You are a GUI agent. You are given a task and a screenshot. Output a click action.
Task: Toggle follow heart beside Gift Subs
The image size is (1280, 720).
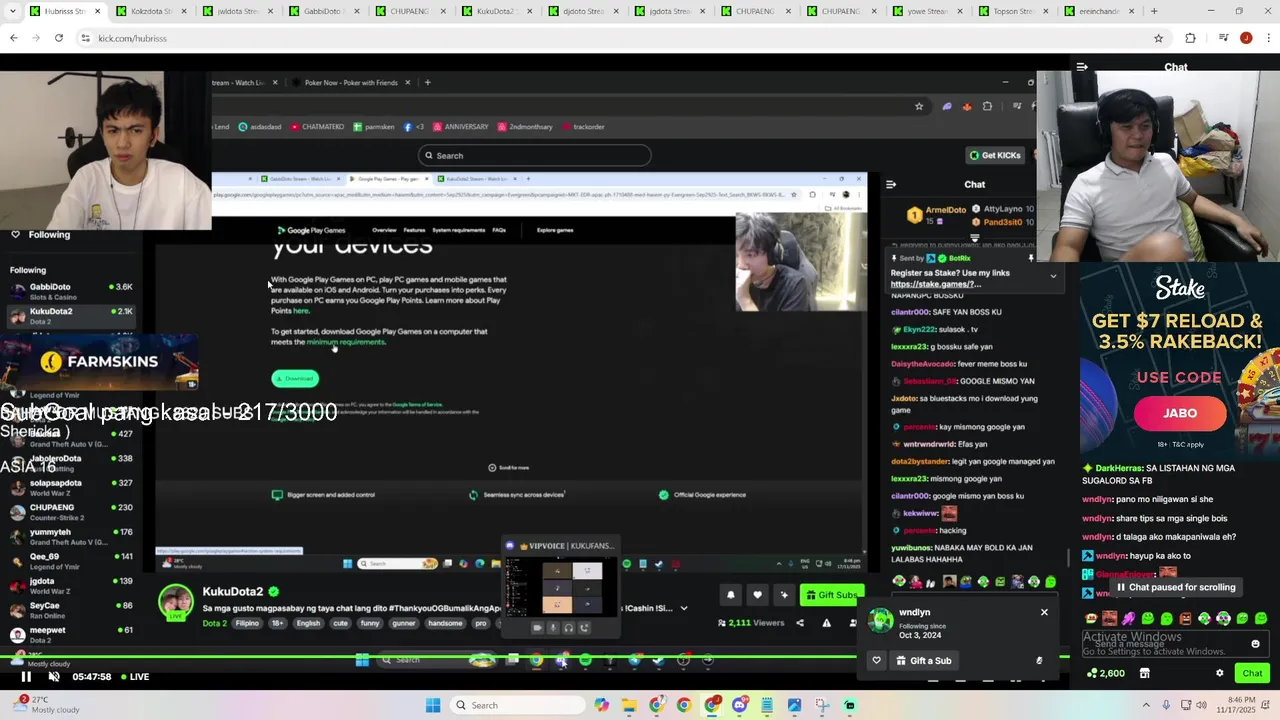pyautogui.click(x=757, y=595)
